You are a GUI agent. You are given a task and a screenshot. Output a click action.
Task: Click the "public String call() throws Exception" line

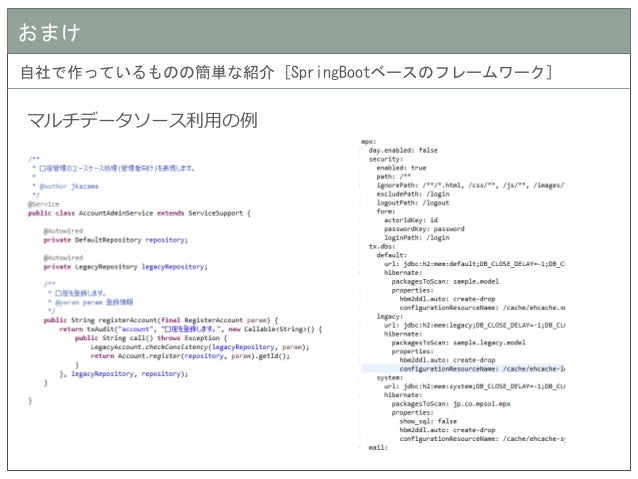pos(151,338)
